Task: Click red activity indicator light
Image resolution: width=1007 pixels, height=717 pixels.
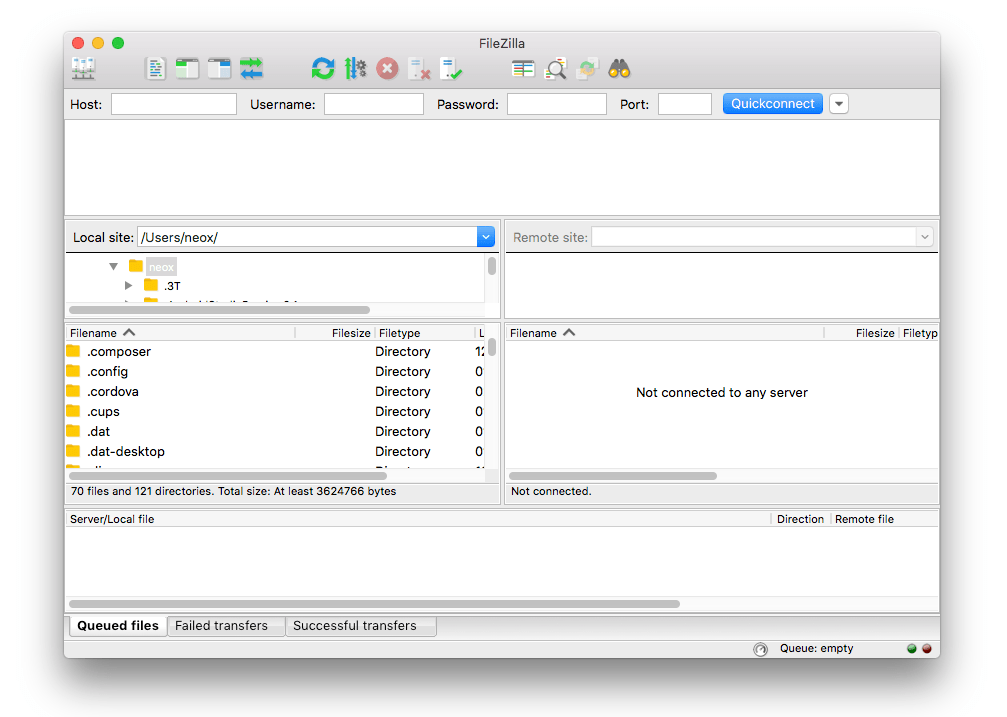Action: coord(927,648)
